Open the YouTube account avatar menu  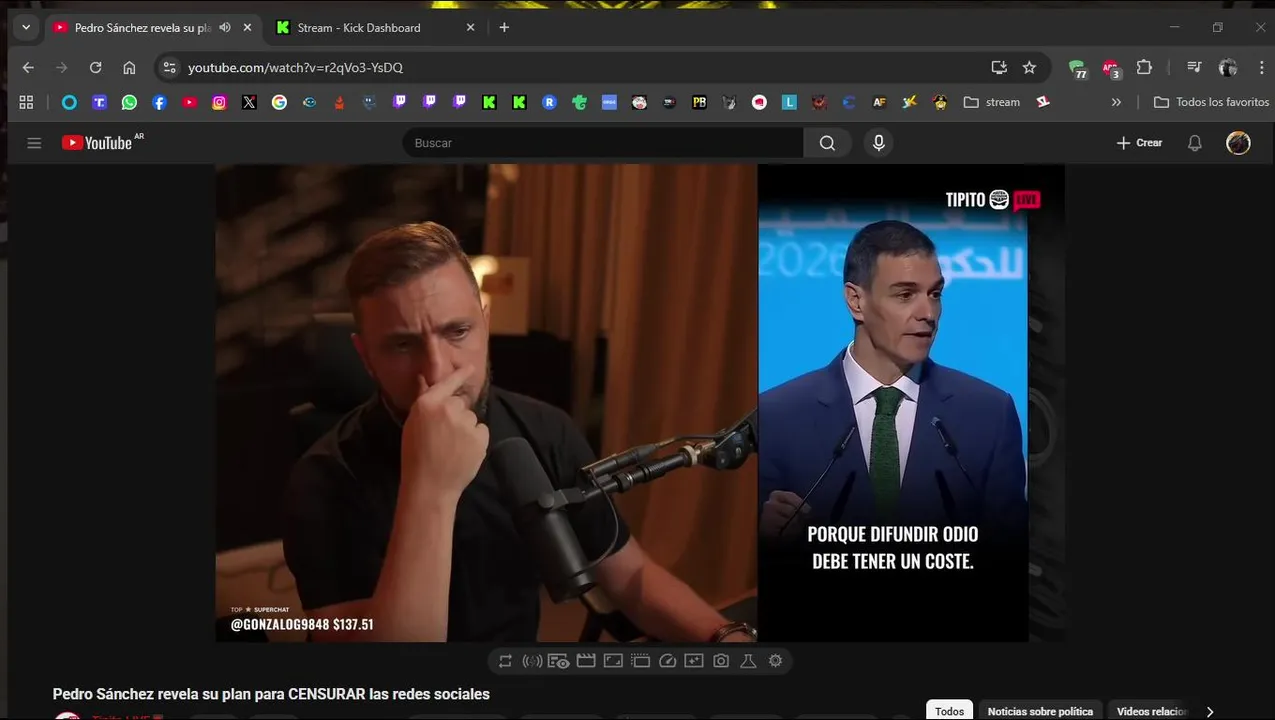click(x=1238, y=143)
